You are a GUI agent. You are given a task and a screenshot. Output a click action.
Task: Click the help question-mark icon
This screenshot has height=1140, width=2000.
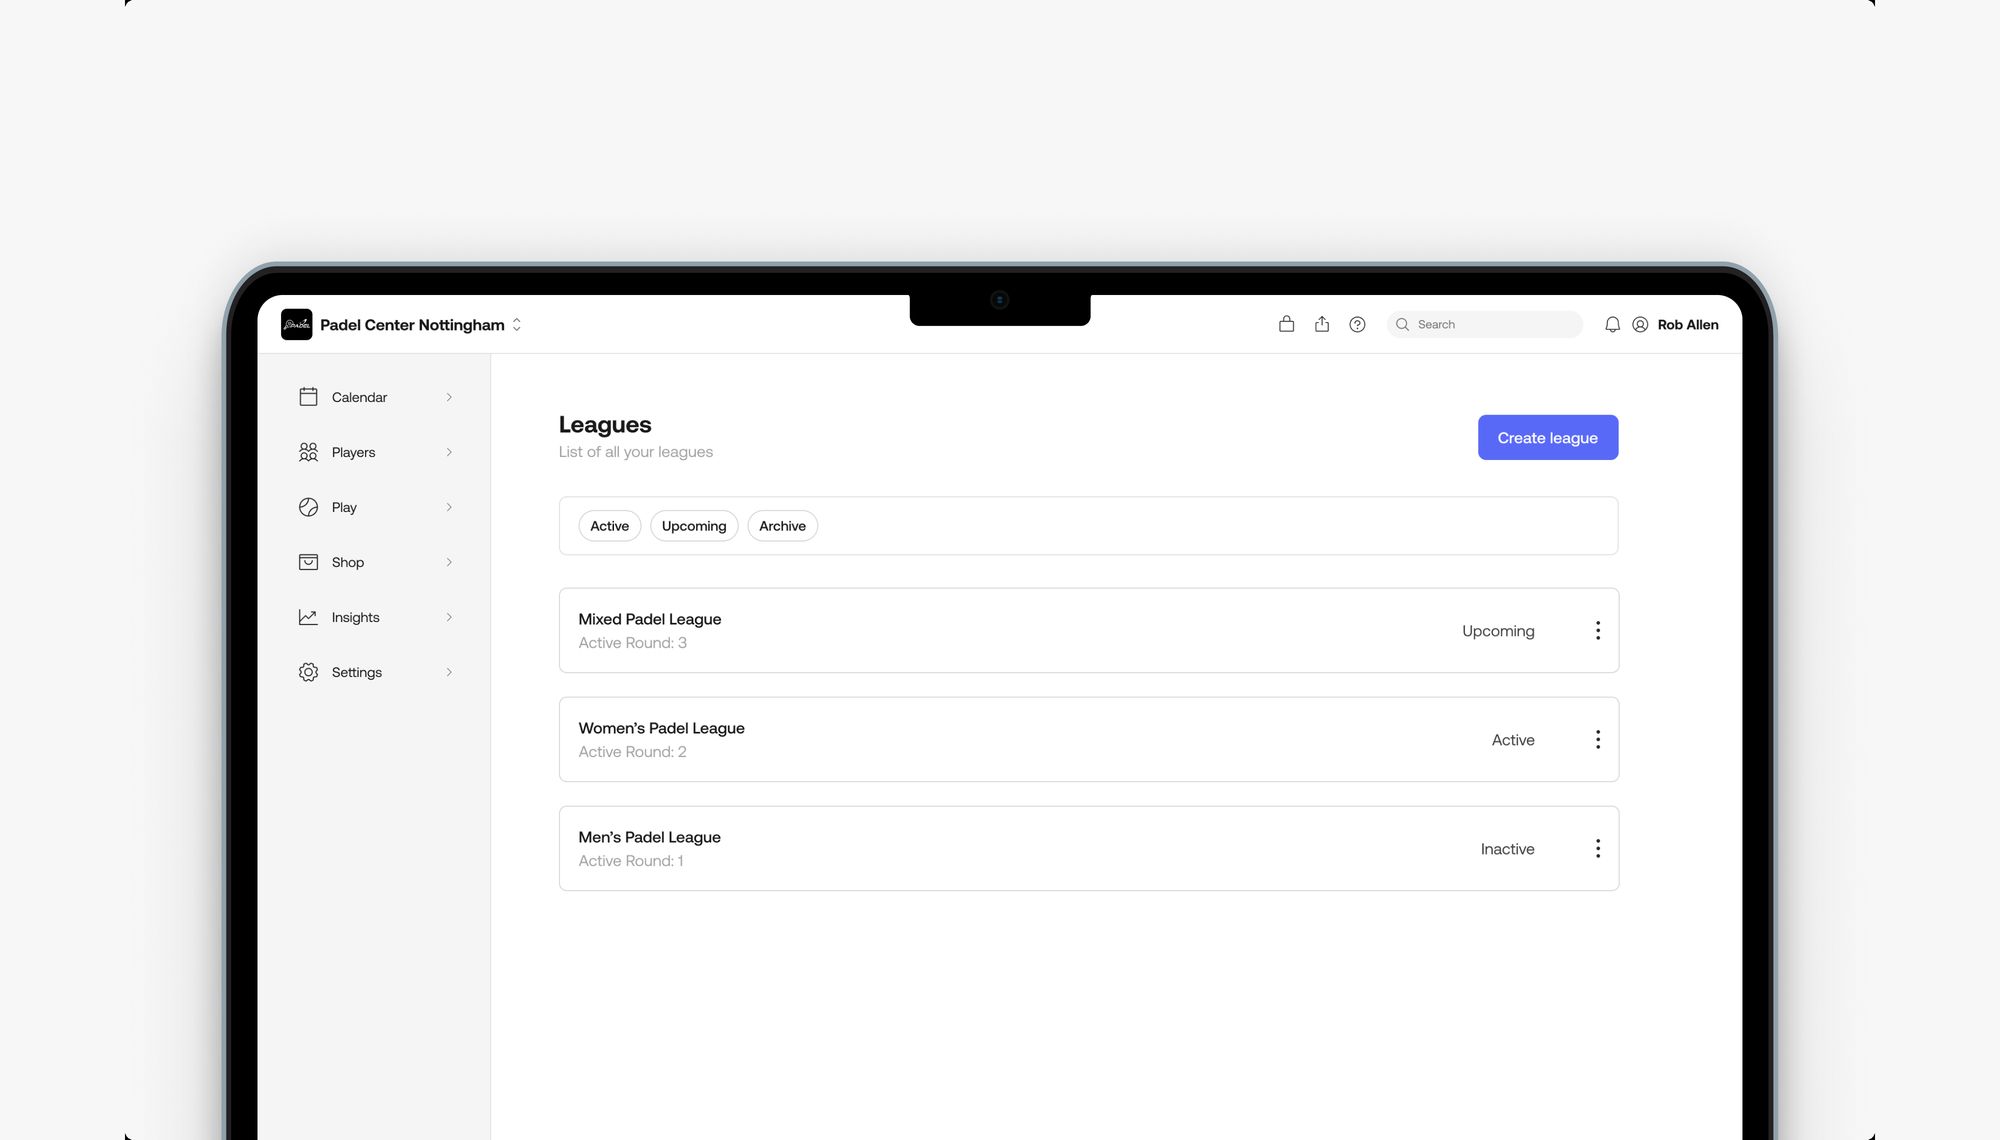click(x=1357, y=324)
